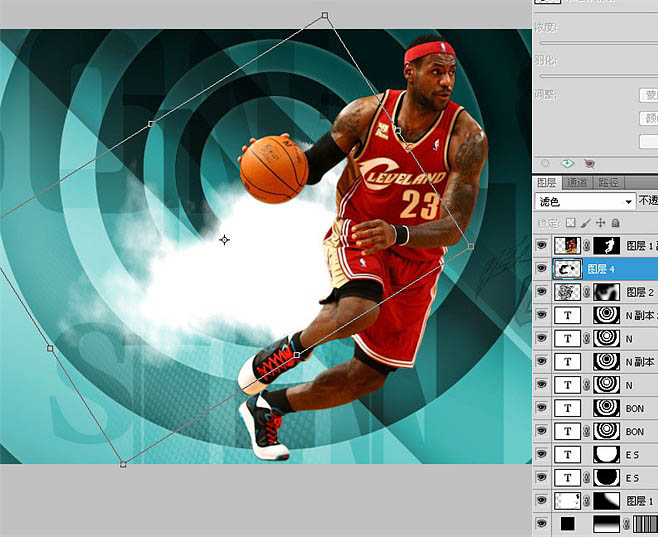The image size is (658, 537).
Task: Click the 图层 2 layer content thumbnail
Action: click(567, 292)
